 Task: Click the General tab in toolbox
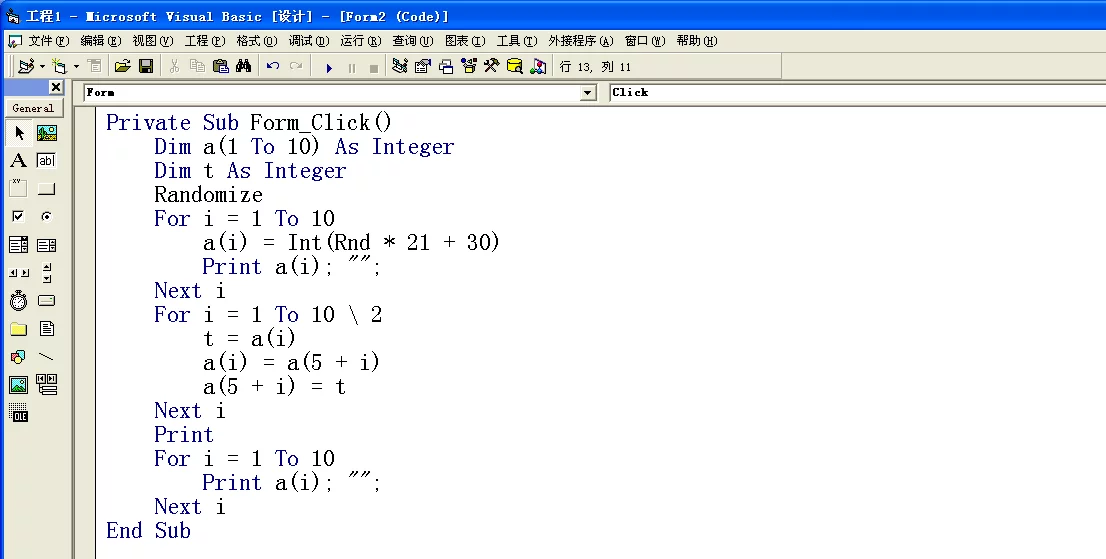click(33, 108)
